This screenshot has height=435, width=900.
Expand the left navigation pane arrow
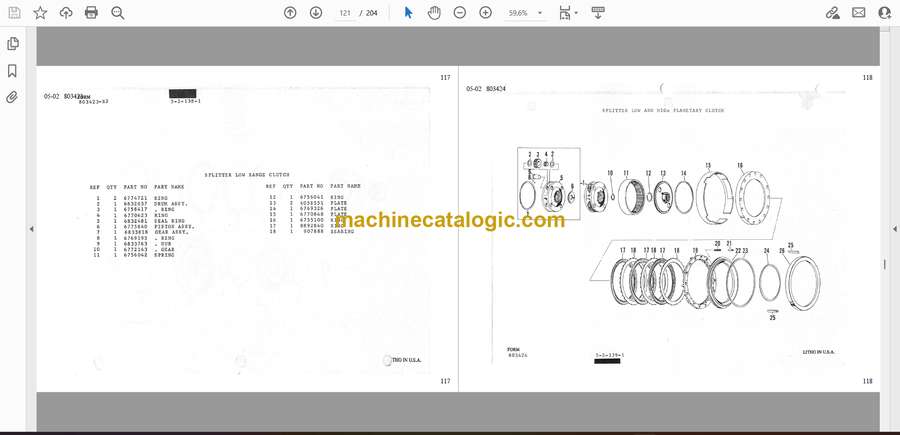point(31,229)
